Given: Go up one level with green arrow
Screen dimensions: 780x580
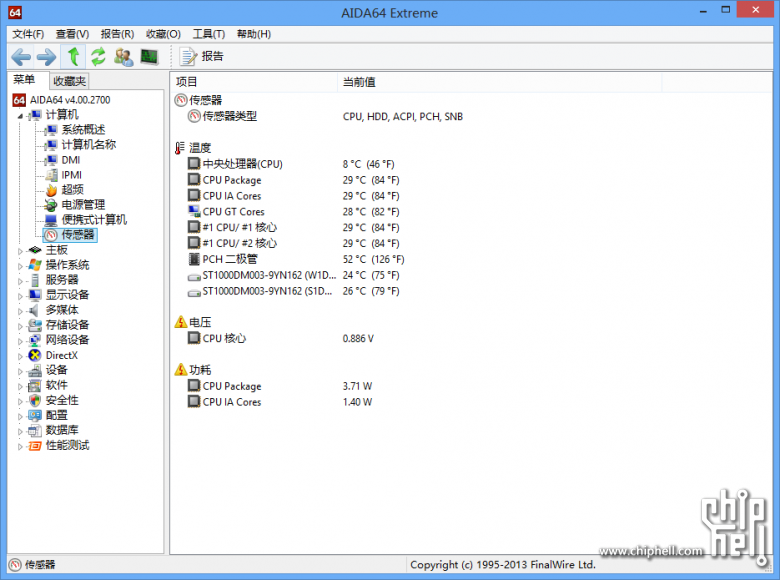Looking at the screenshot, I should point(74,56).
